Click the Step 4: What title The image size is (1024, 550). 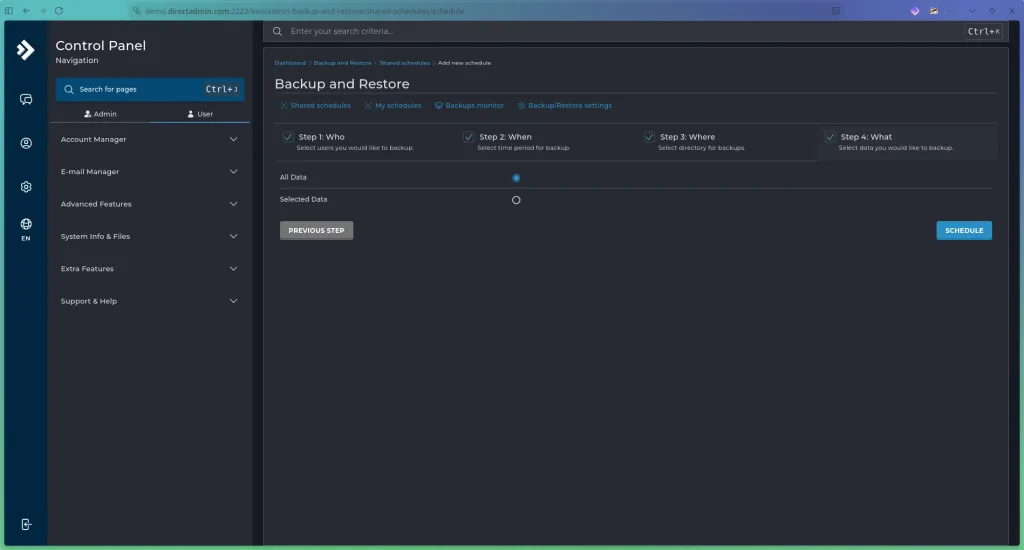tap(866, 137)
